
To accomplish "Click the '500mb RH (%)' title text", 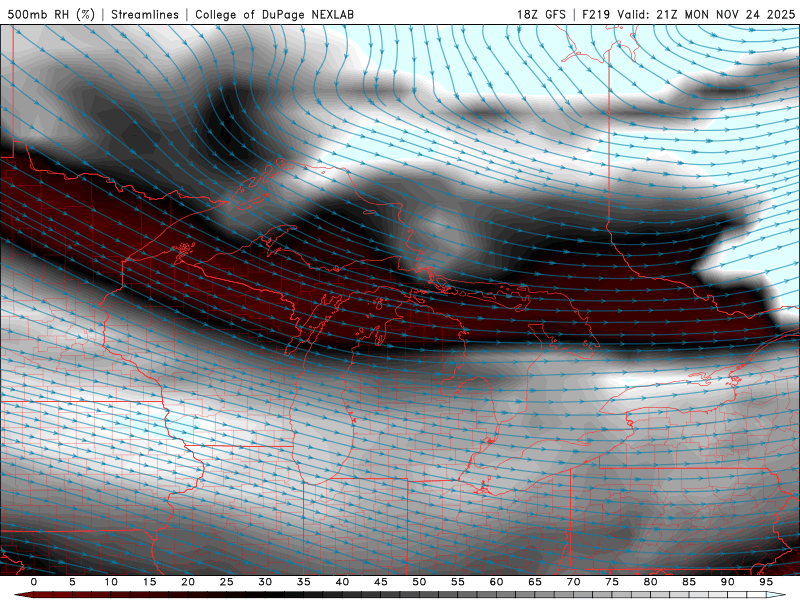I will (x=51, y=15).
